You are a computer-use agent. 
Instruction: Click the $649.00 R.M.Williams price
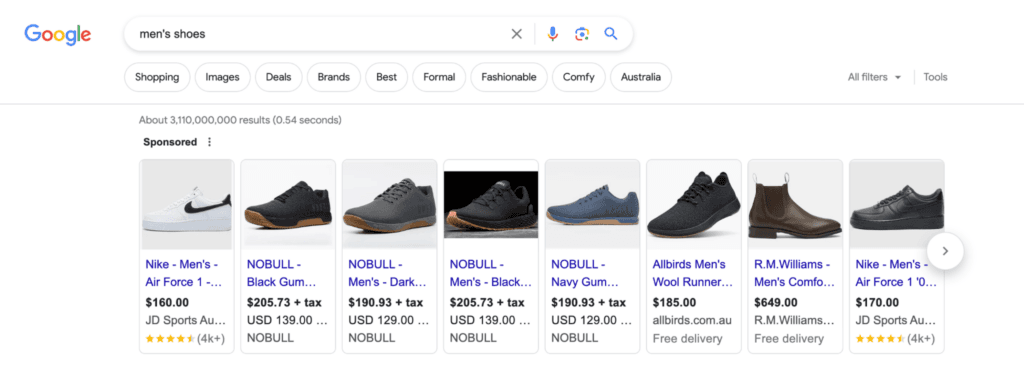tap(776, 303)
